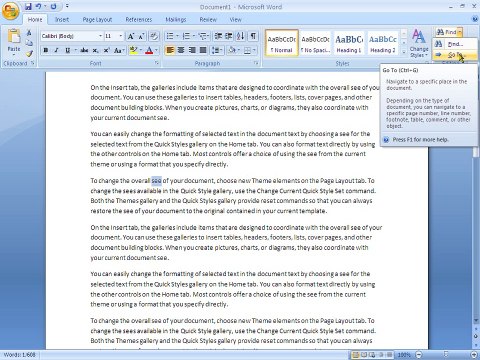Open the font size dropdown
The height and width of the screenshot is (360, 480).
pyautogui.click(x=121, y=36)
